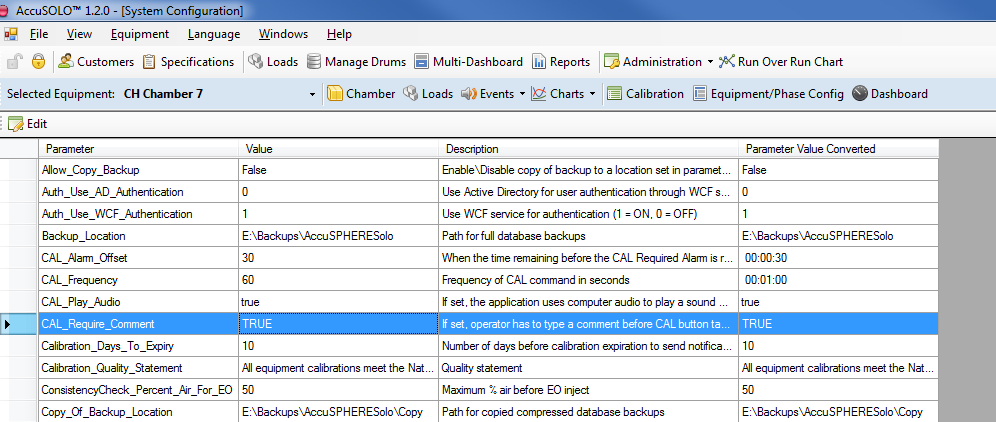Viewport: 996px width, 422px height.
Task: Open the Run Over Run Chart
Action: pyautogui.click(x=780, y=62)
